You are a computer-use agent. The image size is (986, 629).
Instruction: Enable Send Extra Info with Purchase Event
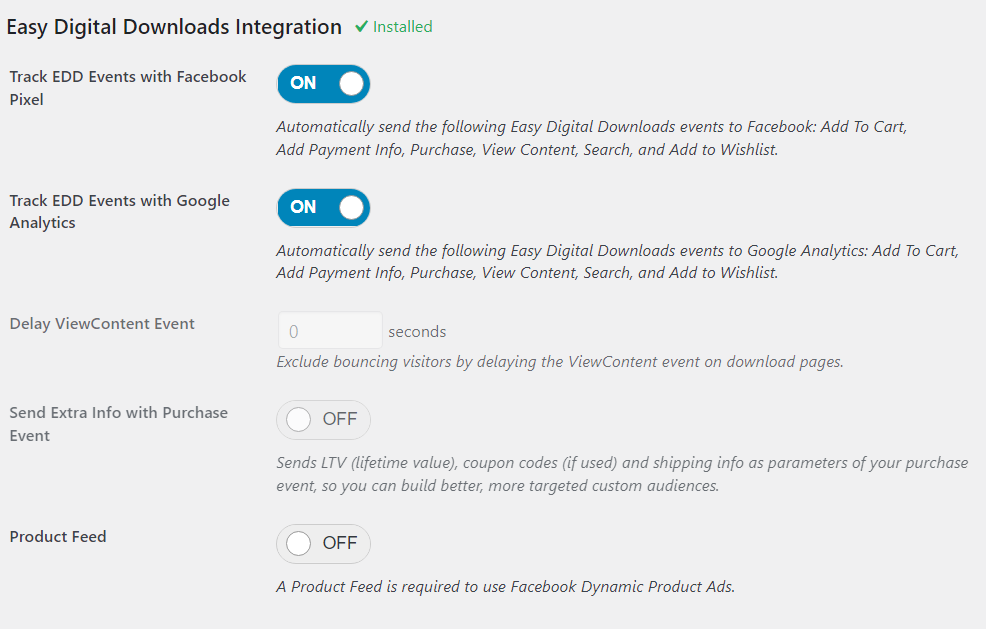coord(323,420)
